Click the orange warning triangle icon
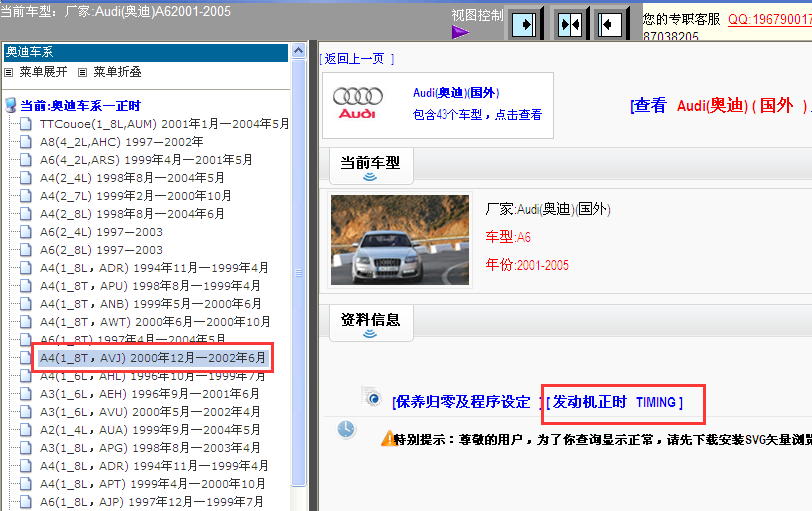Viewport: 812px width, 511px height. coord(387,439)
